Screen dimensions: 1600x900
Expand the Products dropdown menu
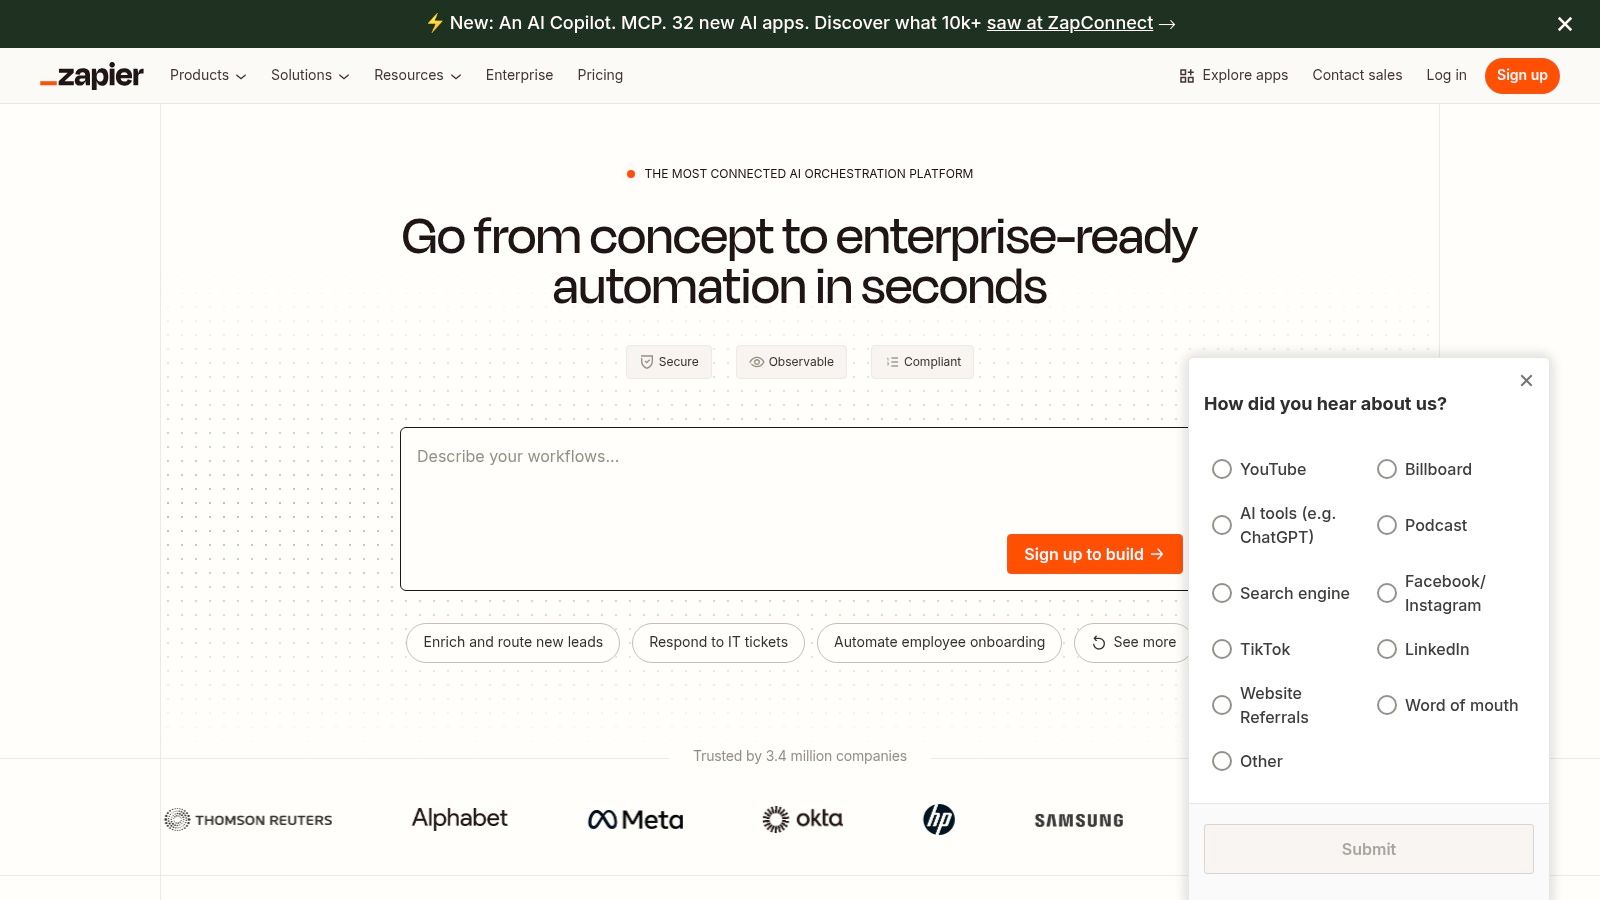coord(208,76)
